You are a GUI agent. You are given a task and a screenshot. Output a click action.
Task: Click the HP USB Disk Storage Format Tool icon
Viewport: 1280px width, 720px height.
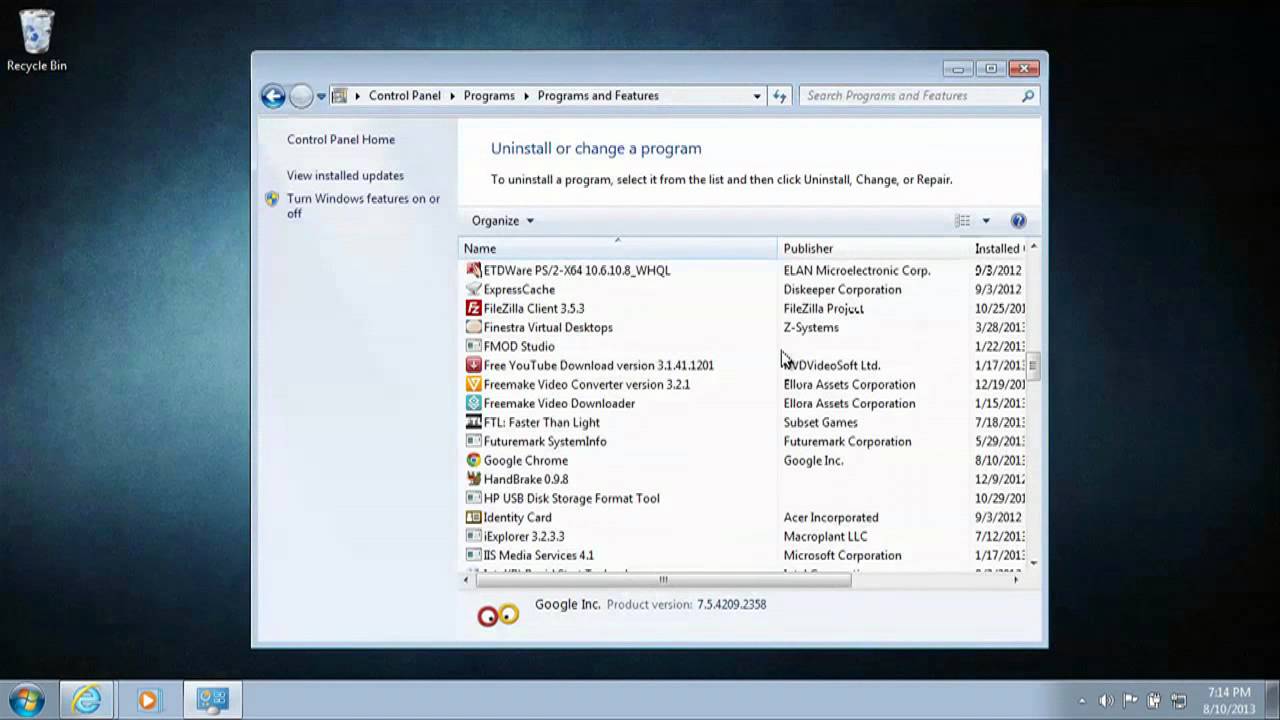click(473, 498)
